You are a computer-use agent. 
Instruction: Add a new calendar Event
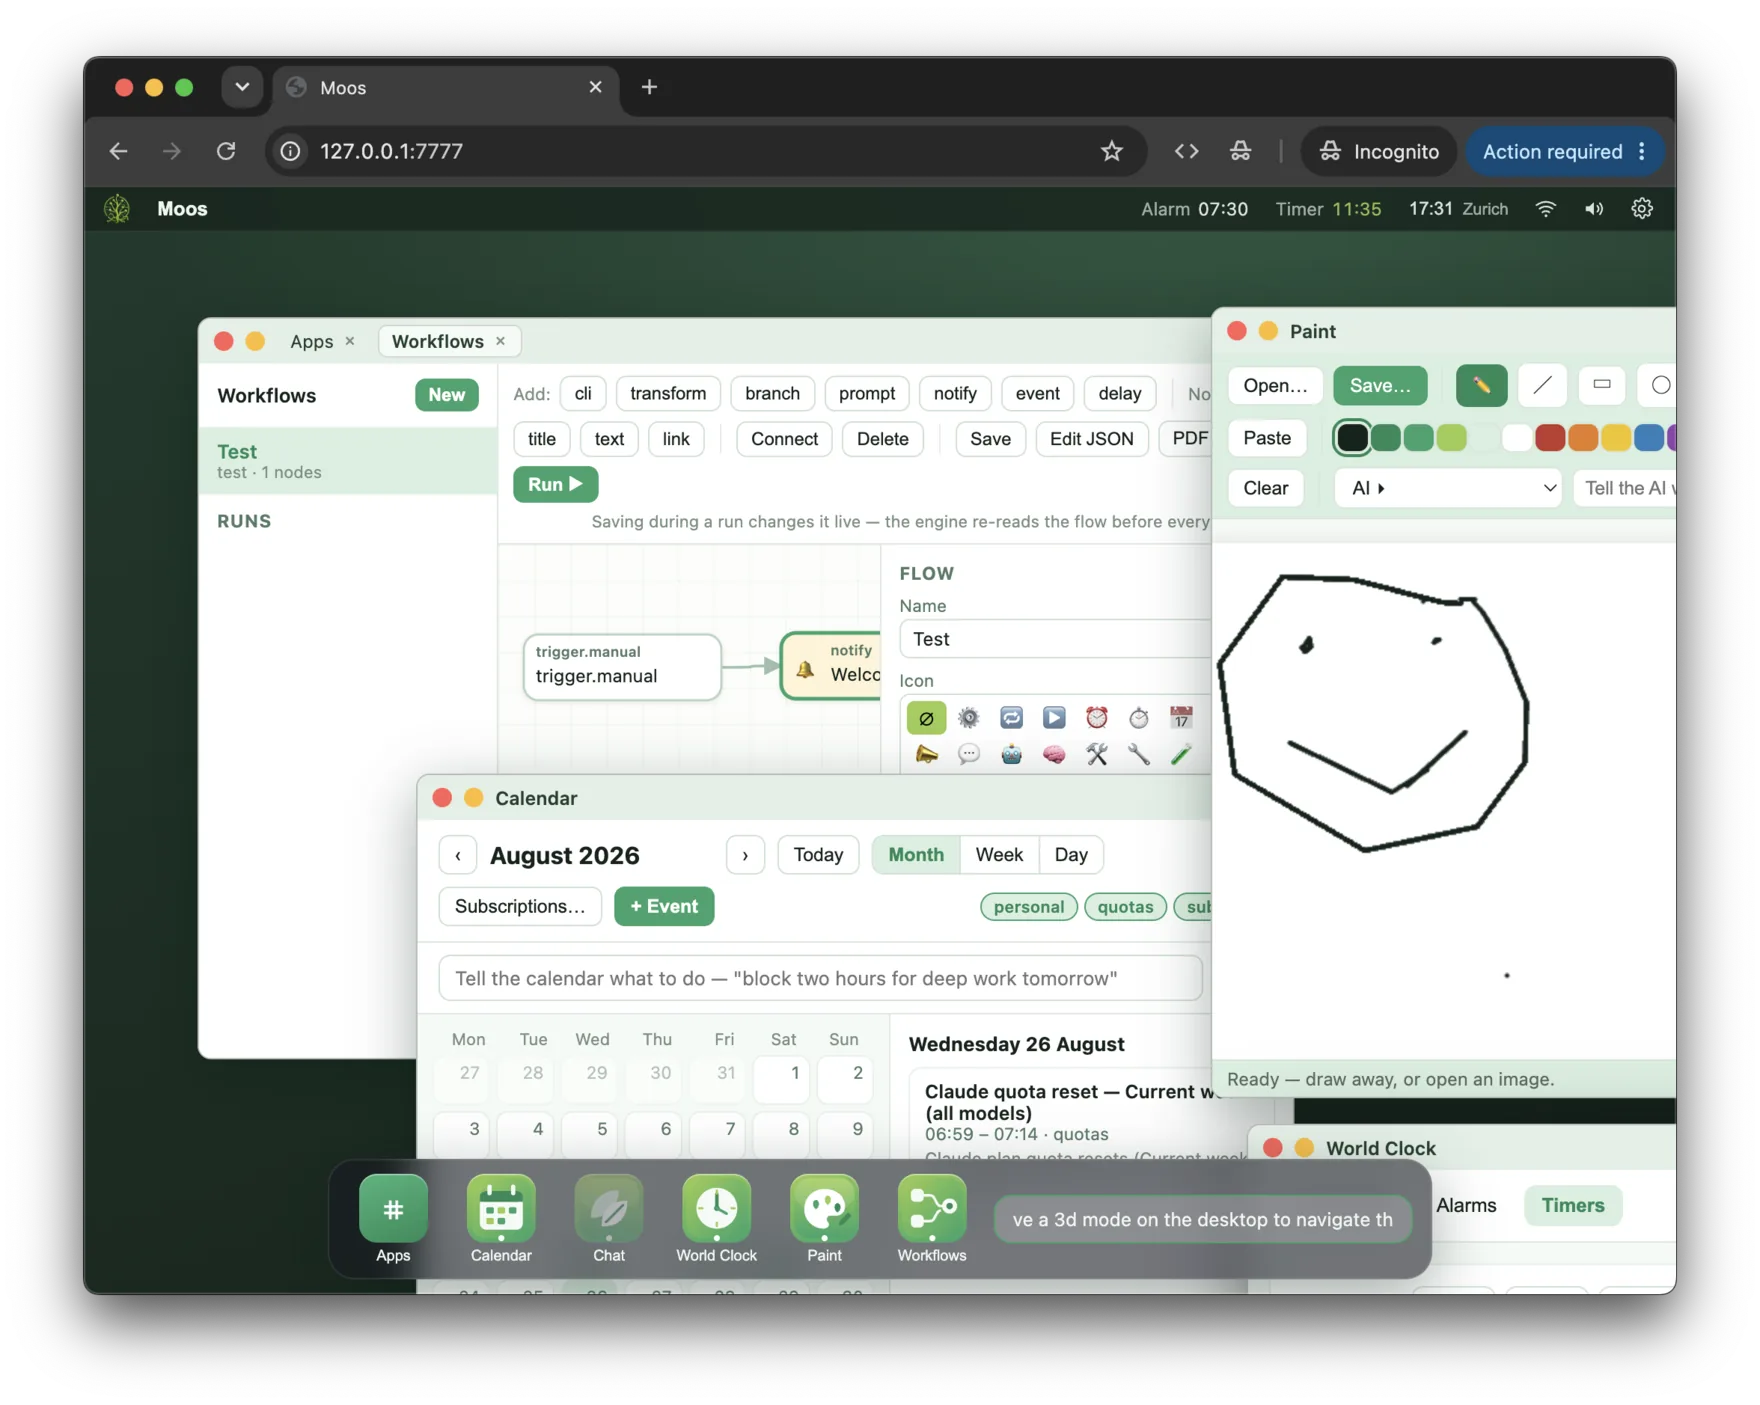[664, 906]
